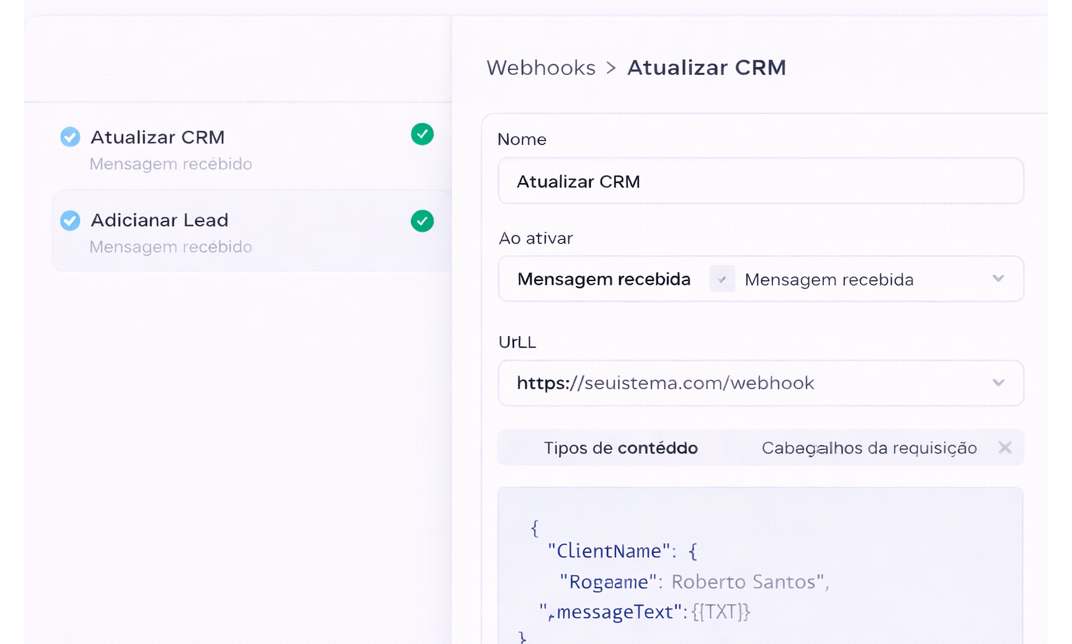The width and height of the screenshot is (1072, 644).
Task: Open the Adicianar Lead webhook in the list
Action: 159,220
